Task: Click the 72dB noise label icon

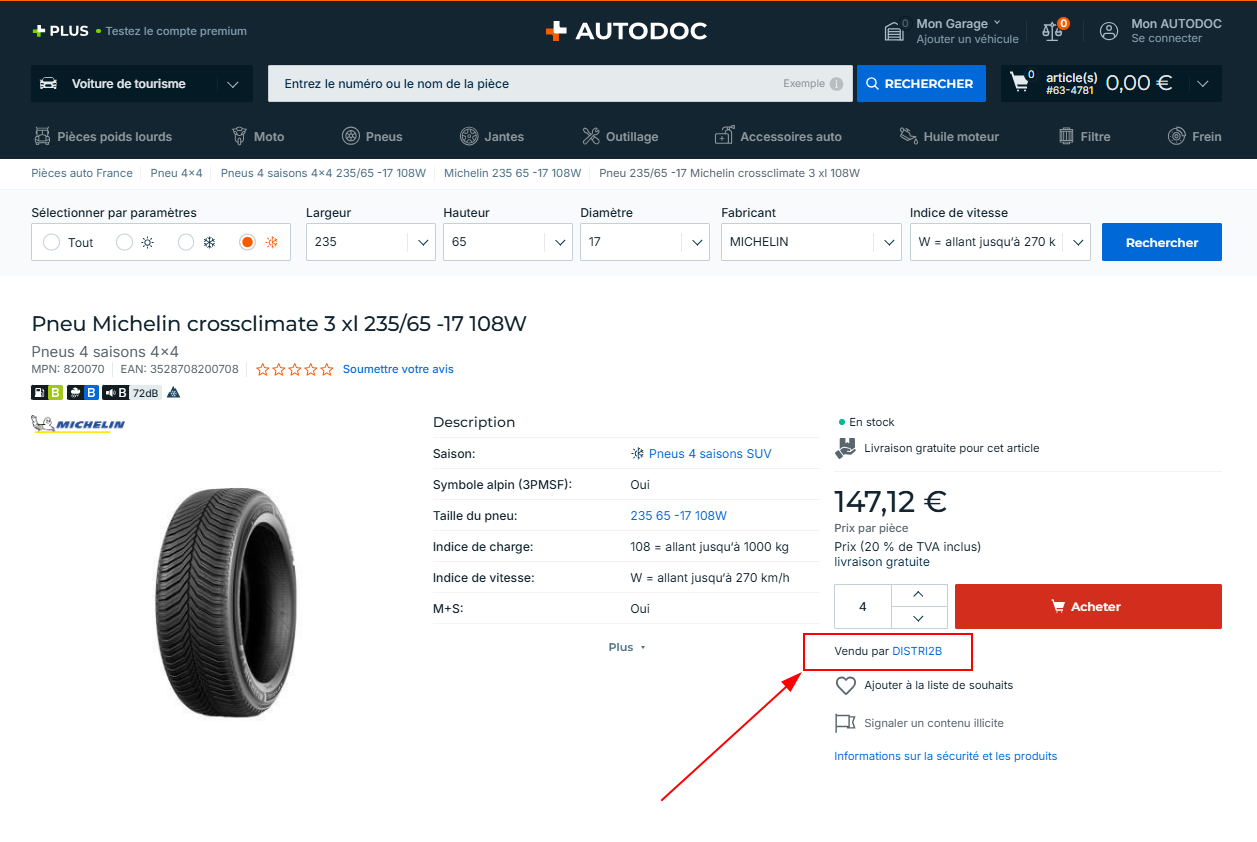Action: pos(132,393)
